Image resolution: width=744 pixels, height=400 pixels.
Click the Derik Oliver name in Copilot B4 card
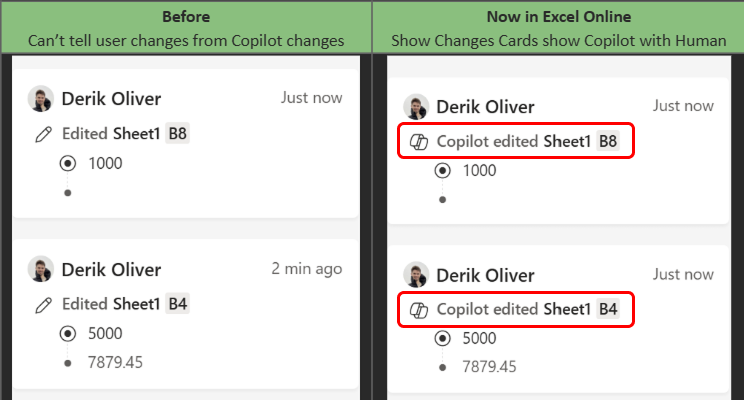(x=485, y=275)
